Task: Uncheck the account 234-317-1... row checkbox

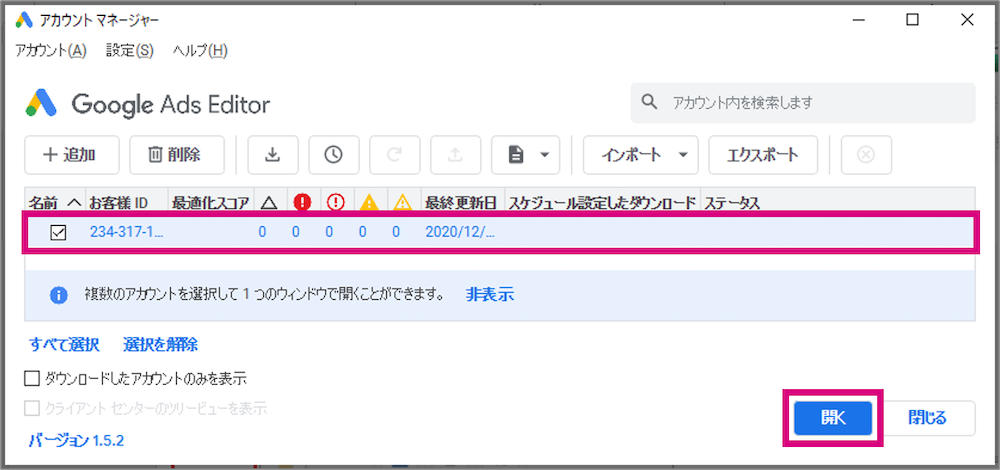Action: (58, 233)
